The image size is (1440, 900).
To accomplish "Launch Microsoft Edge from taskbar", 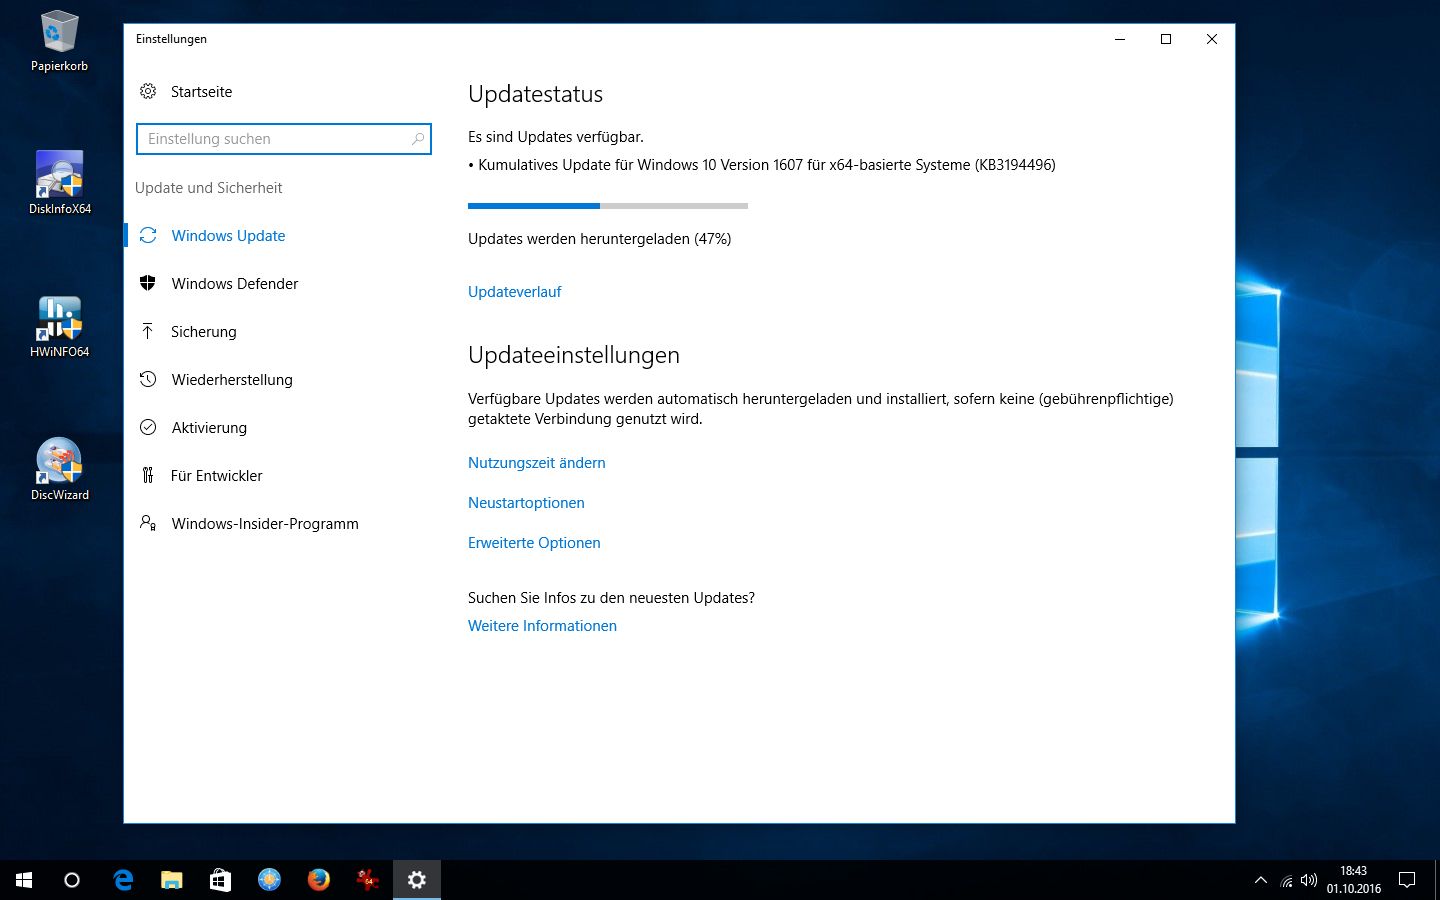I will pos(123,880).
